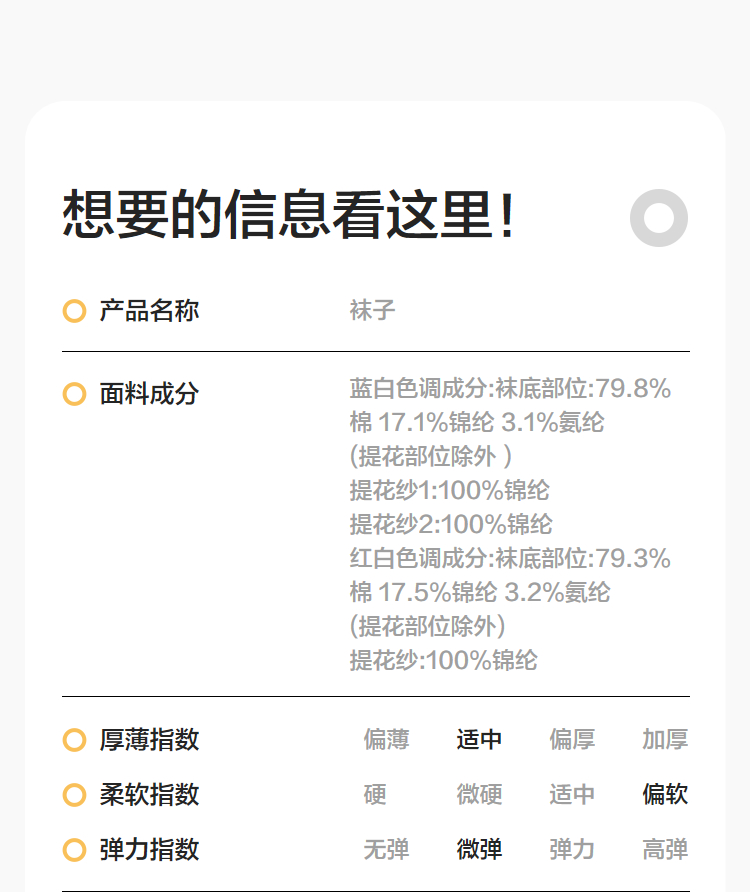Click the 面料成分 label
Screen dimensions: 750x892
coord(149,394)
